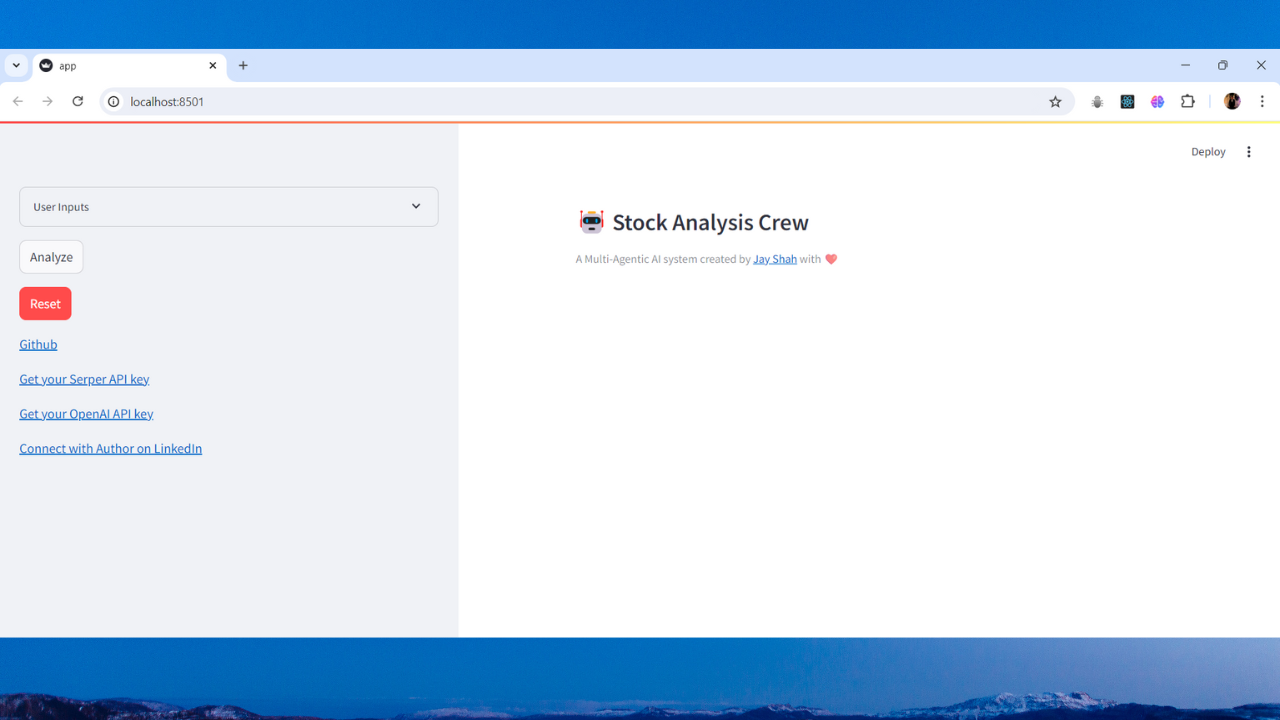Open 'Get your OpenAI API key' link

[86, 414]
